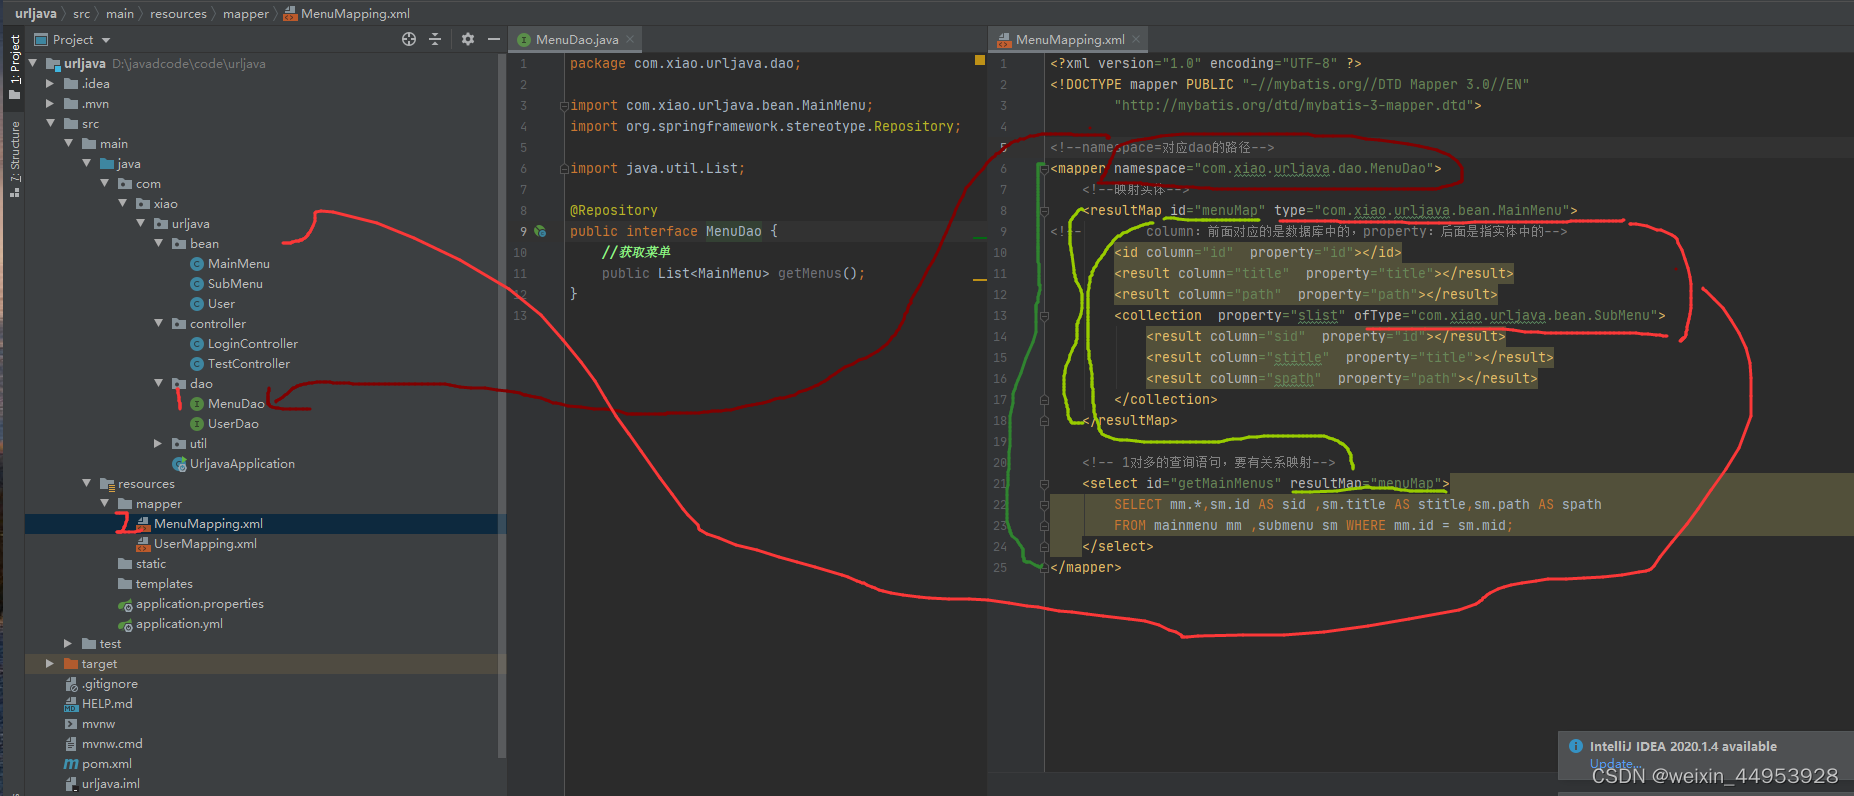Screen dimensions: 1854x796
Task: Expand the test folder
Action: 68,643
